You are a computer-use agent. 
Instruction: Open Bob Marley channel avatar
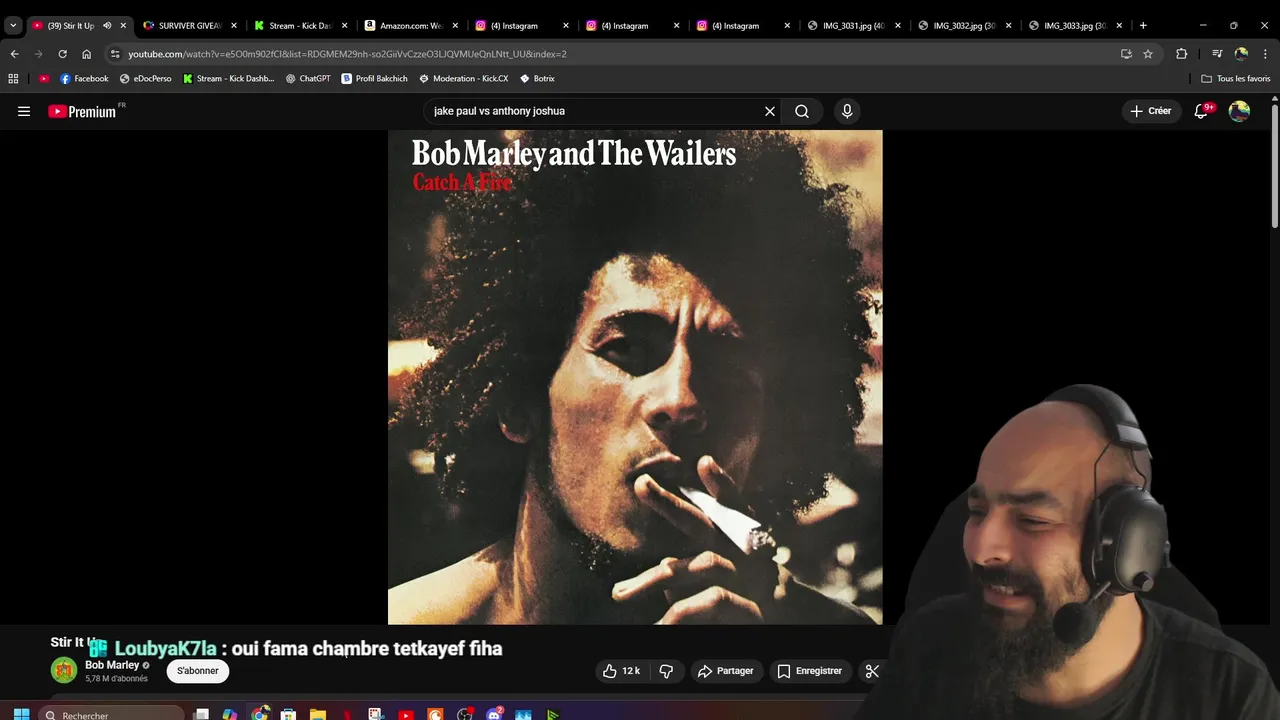tap(64, 670)
